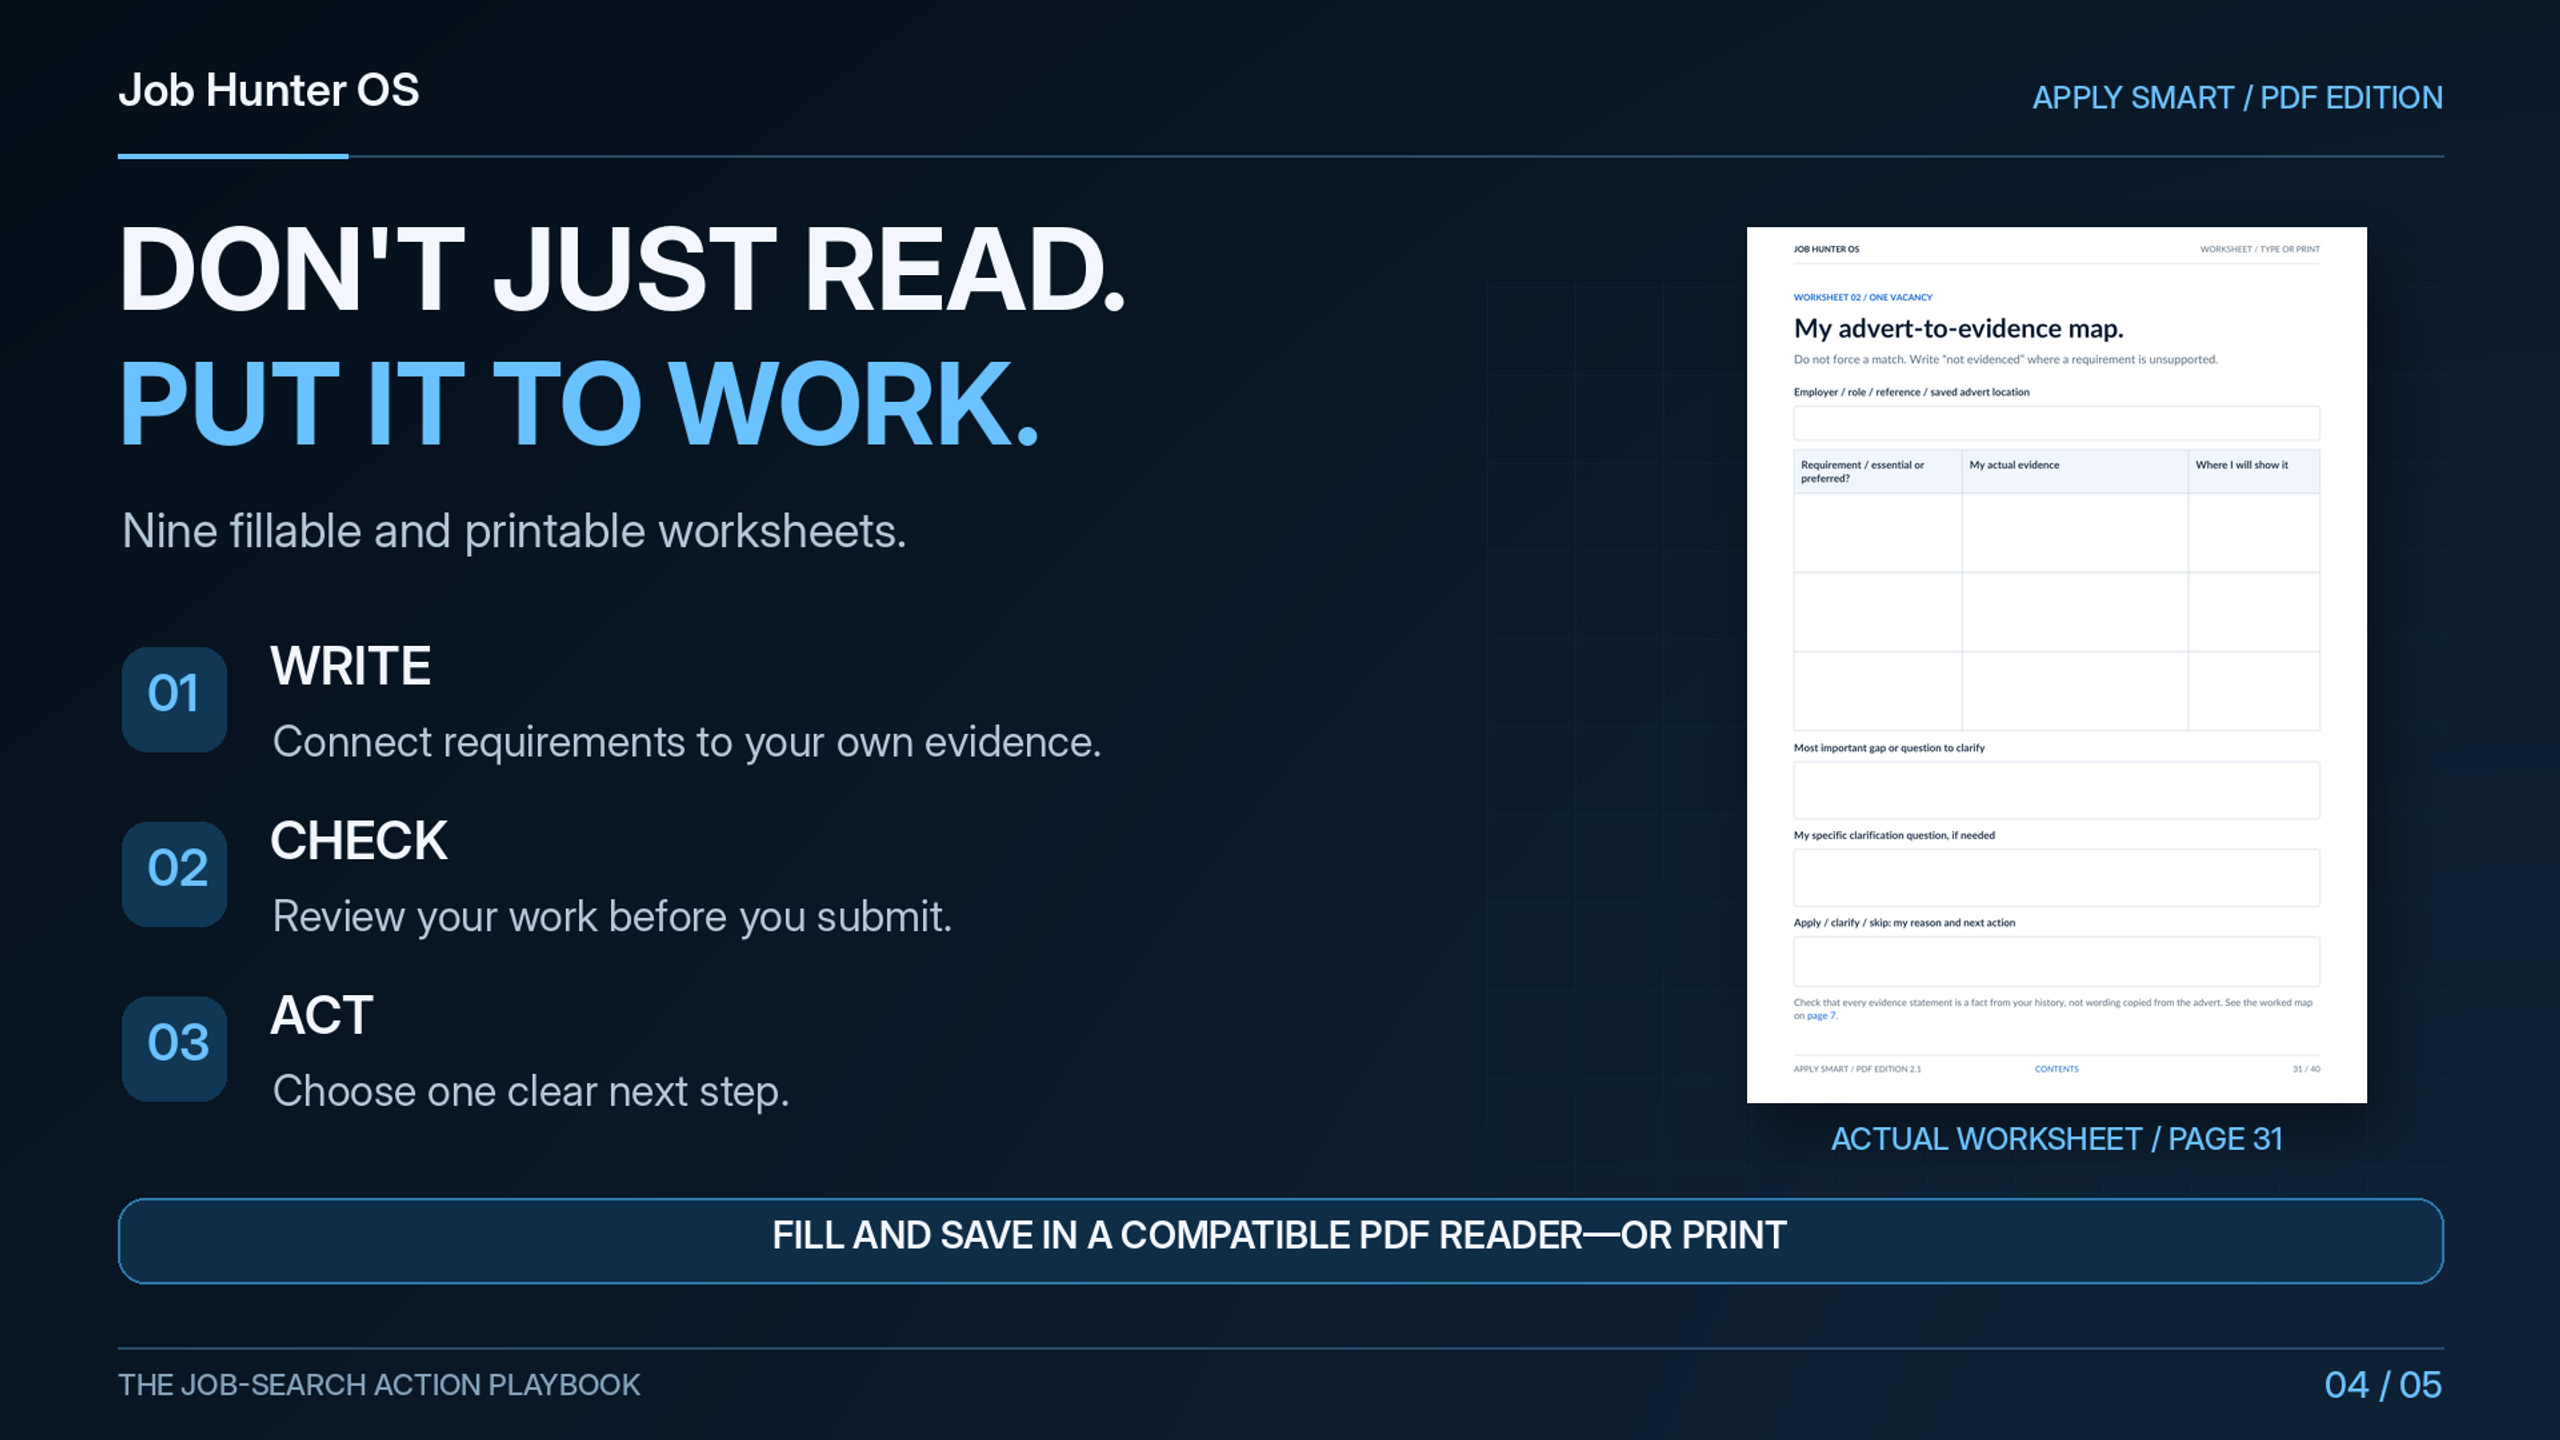Click the FILL AND SAVE IN A COMPATIBLE PDF READER banner
The height and width of the screenshot is (1440, 2560).
(x=1280, y=1241)
